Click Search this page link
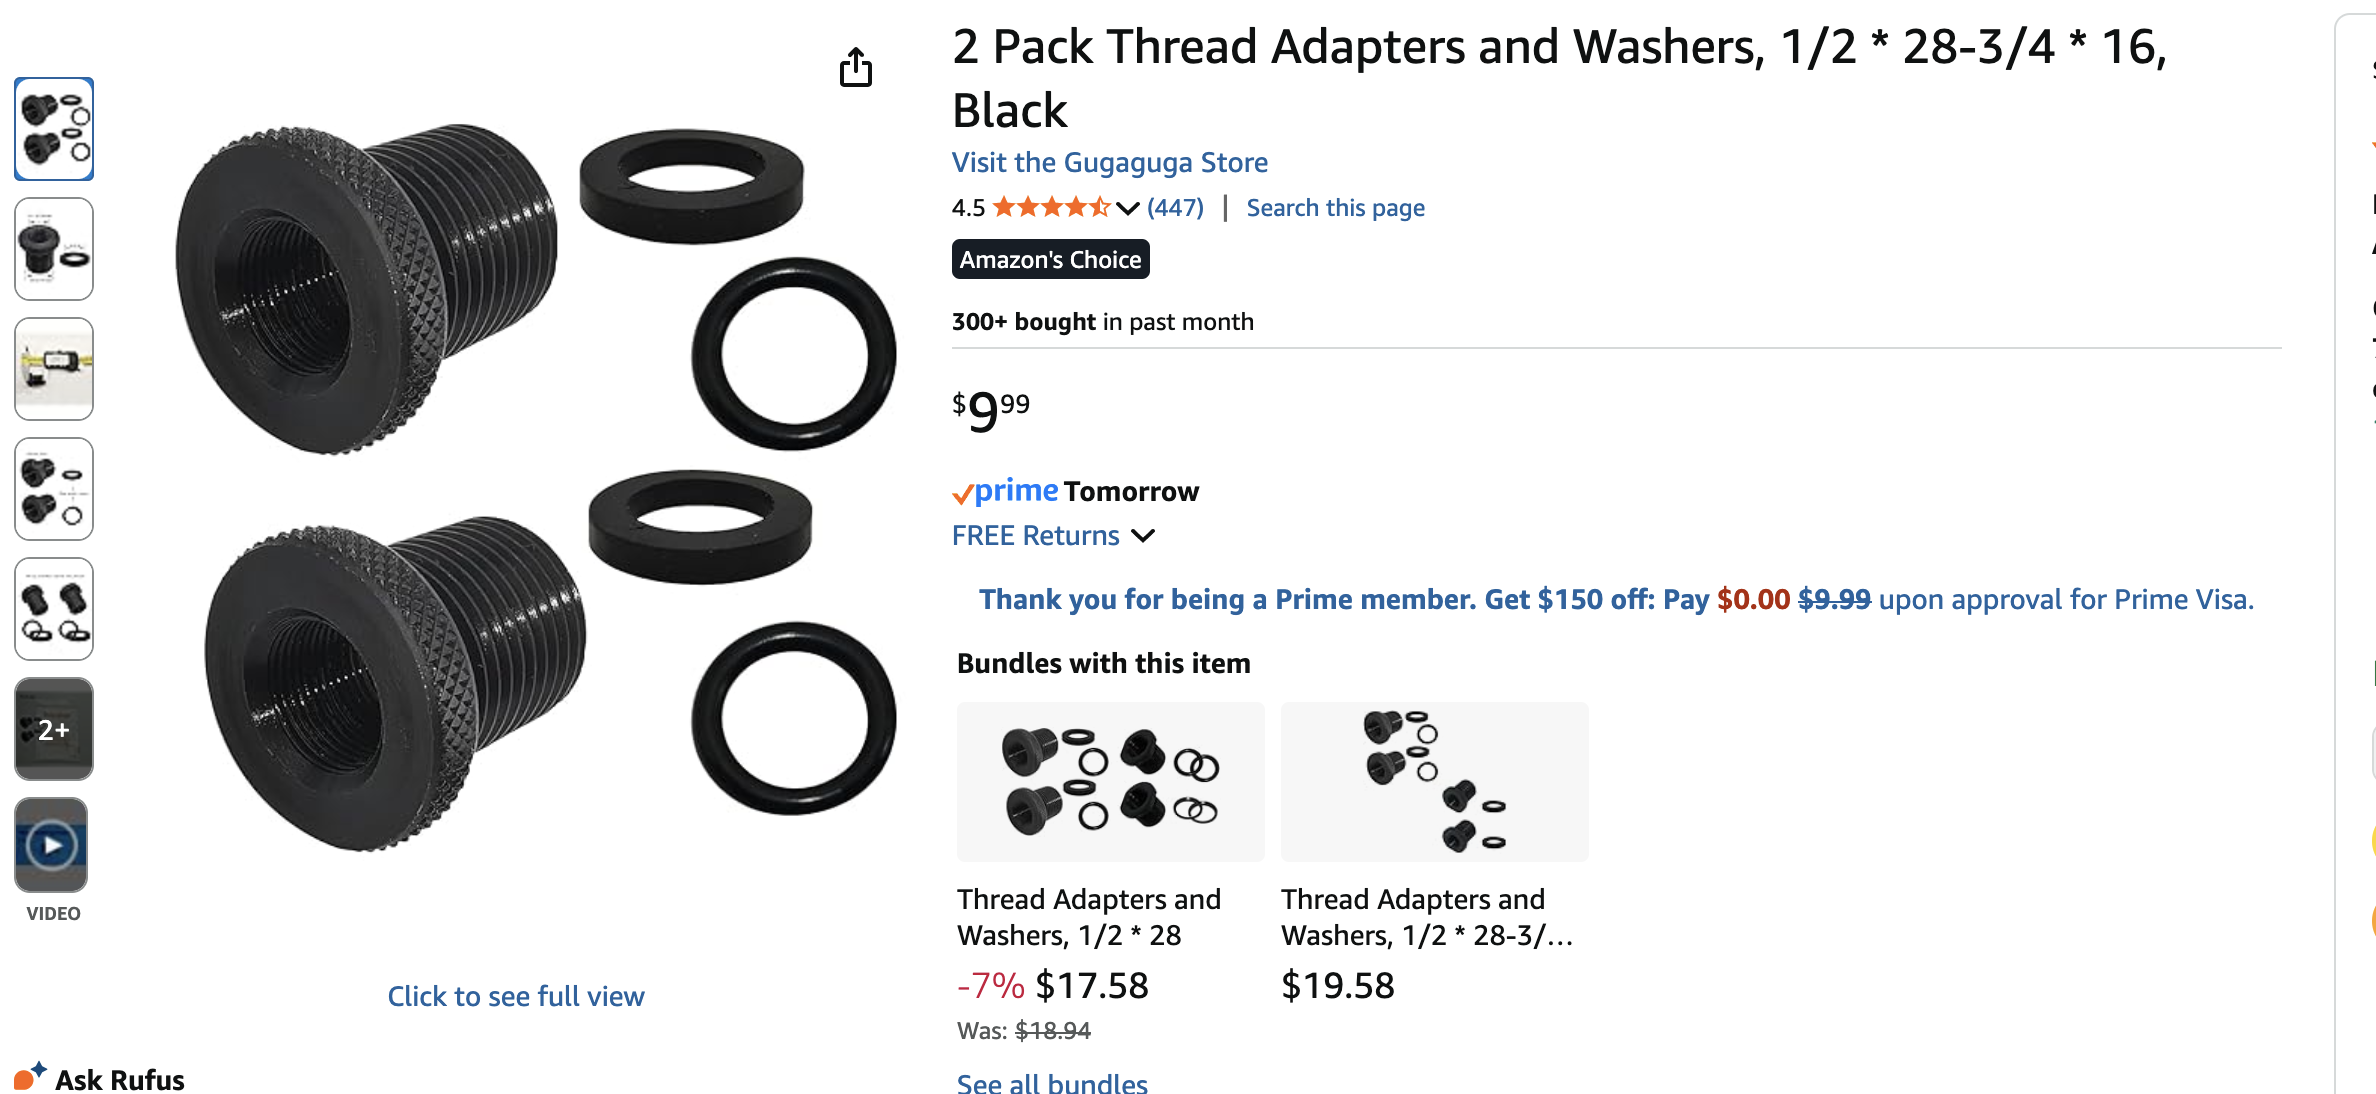Viewport: 2376px width, 1094px height. click(x=1335, y=208)
